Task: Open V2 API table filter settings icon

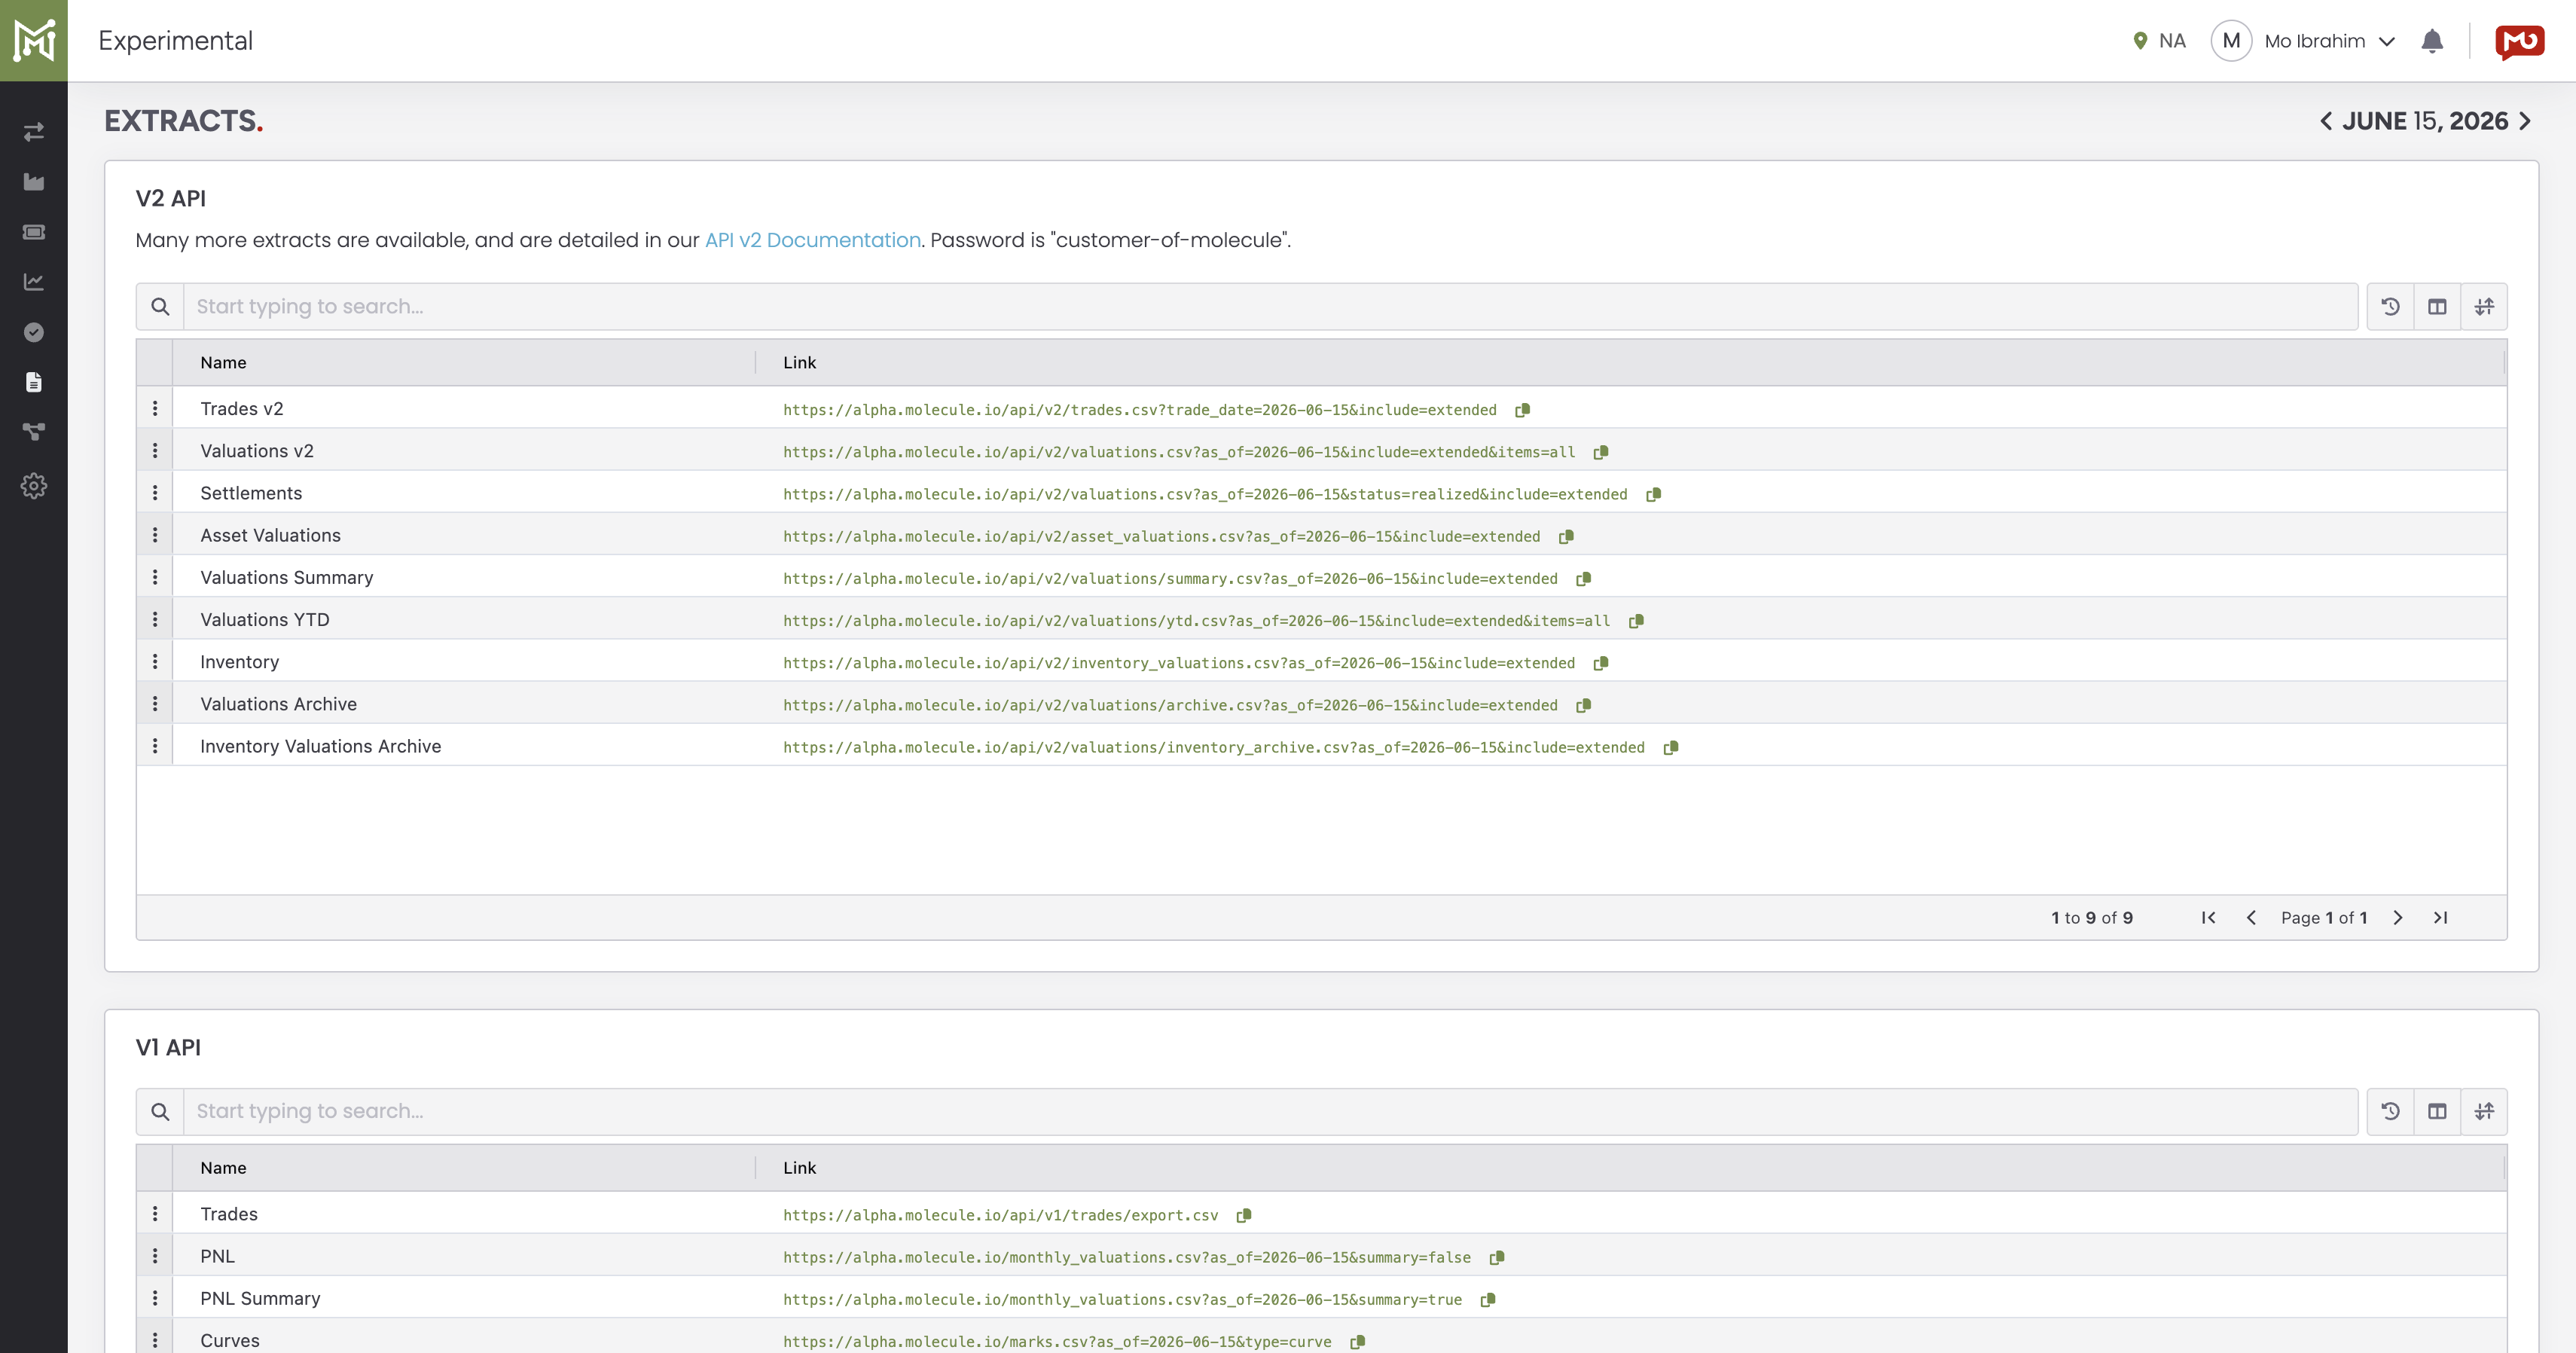Action: (x=2484, y=307)
